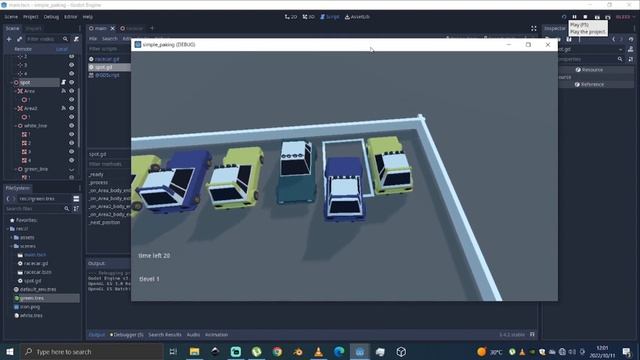
Task: Click the search icon in Filter nodes
Action: click(65, 39)
